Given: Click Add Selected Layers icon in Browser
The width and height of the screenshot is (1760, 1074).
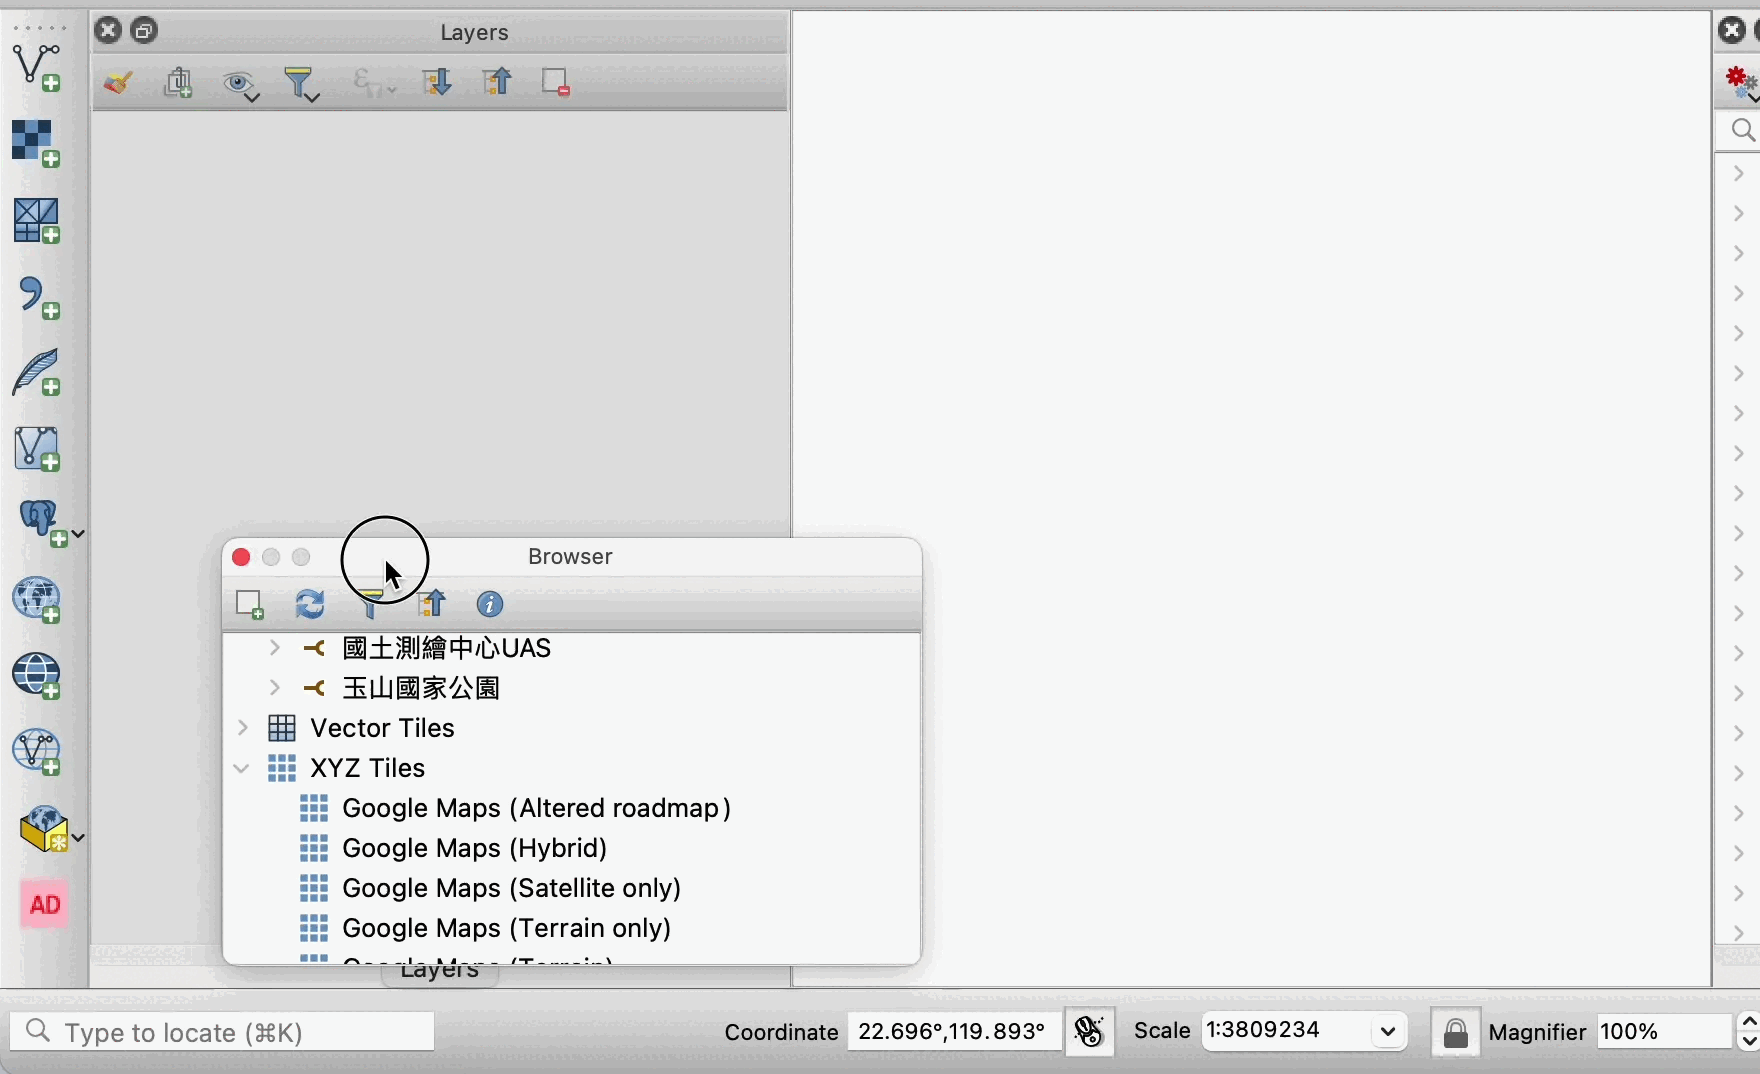Looking at the screenshot, I should tap(249, 605).
